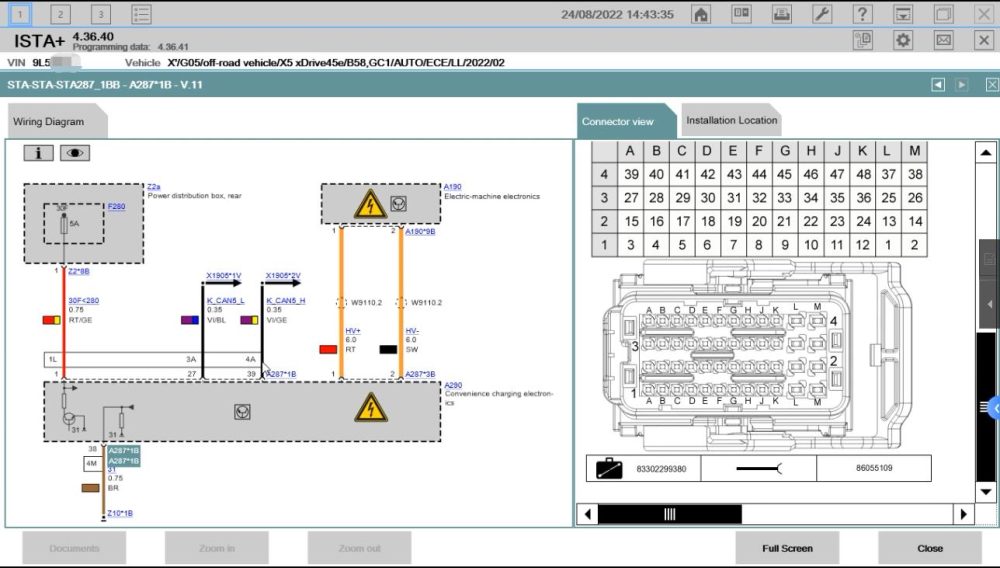Open F280 fuse link
This screenshot has height=568, width=1000.
point(117,207)
